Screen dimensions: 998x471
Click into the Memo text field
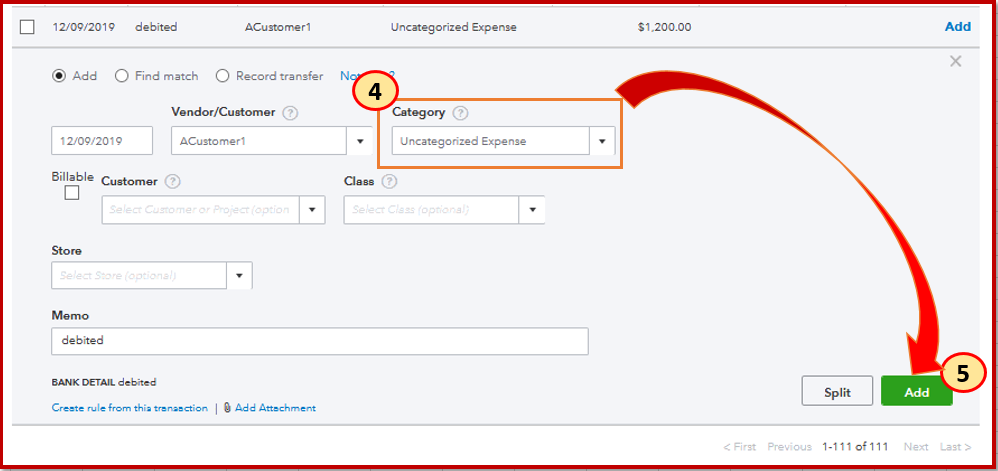point(319,340)
